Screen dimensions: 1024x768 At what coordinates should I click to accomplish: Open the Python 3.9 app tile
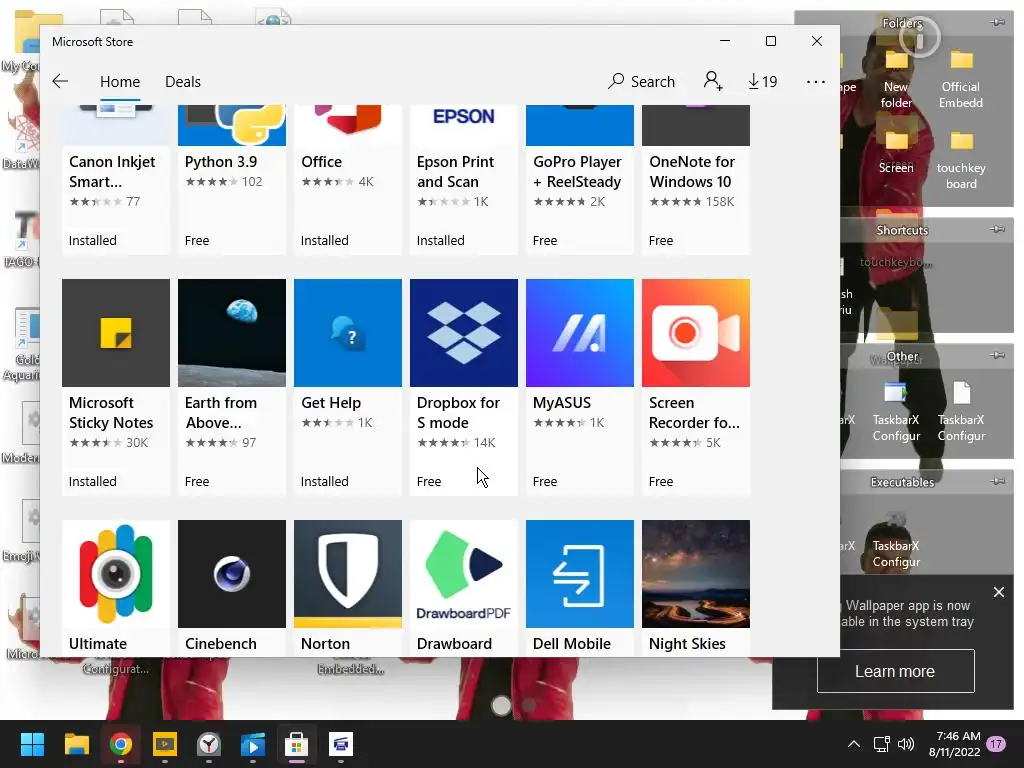click(232, 180)
